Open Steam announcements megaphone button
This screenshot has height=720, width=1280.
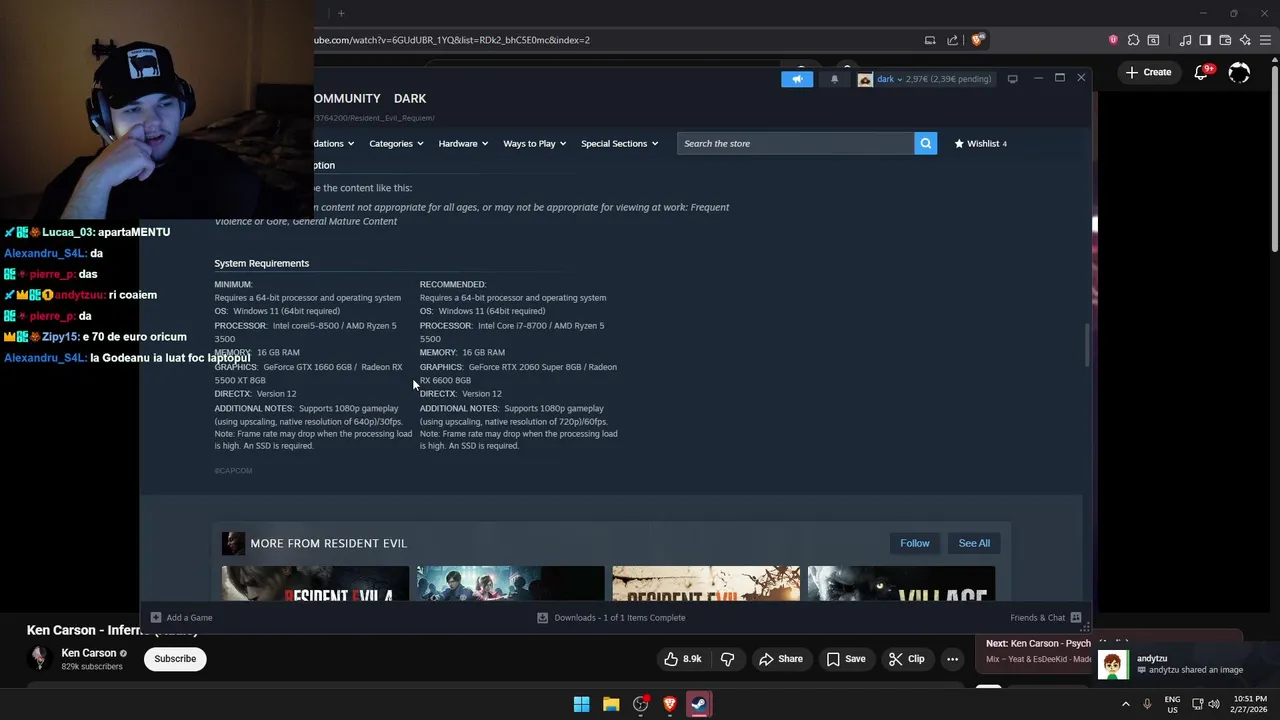797,79
